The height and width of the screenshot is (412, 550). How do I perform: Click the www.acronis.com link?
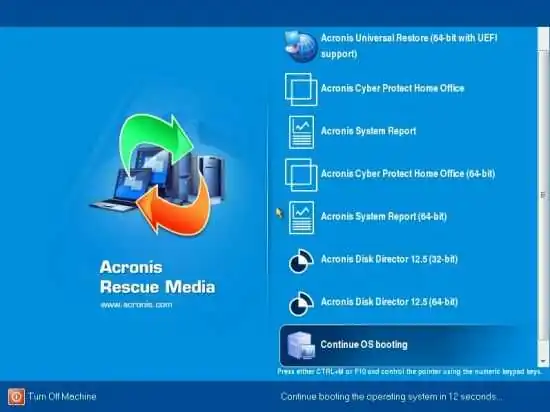tap(136, 305)
